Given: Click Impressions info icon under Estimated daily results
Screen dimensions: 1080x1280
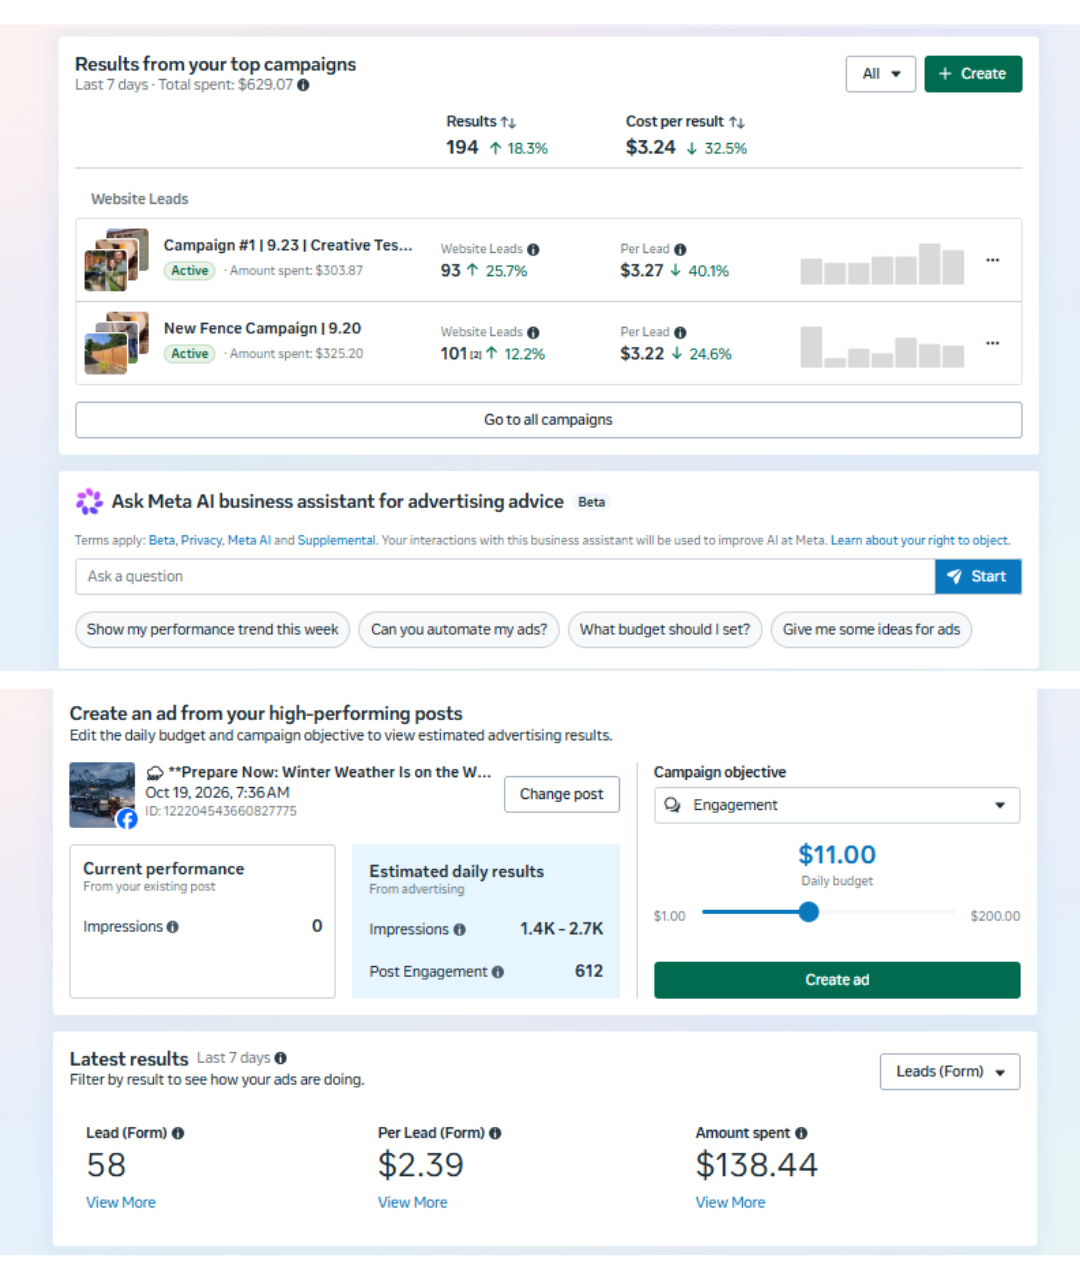Looking at the screenshot, I should tap(459, 930).
